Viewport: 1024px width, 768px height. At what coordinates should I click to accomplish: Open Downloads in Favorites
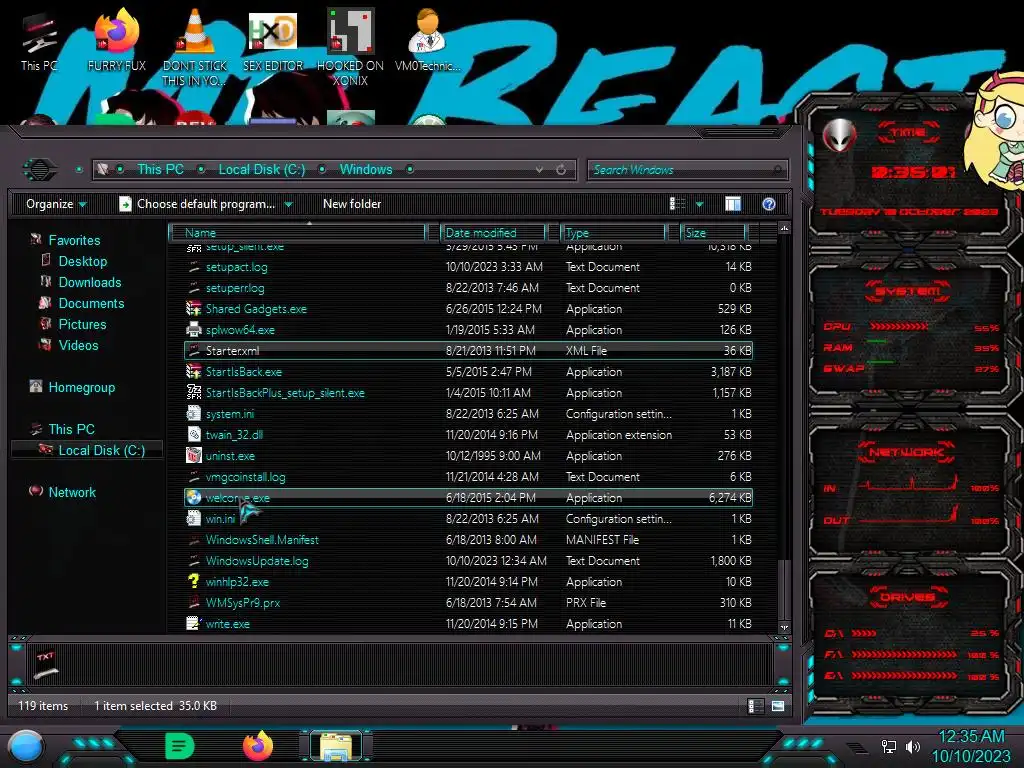pos(89,282)
